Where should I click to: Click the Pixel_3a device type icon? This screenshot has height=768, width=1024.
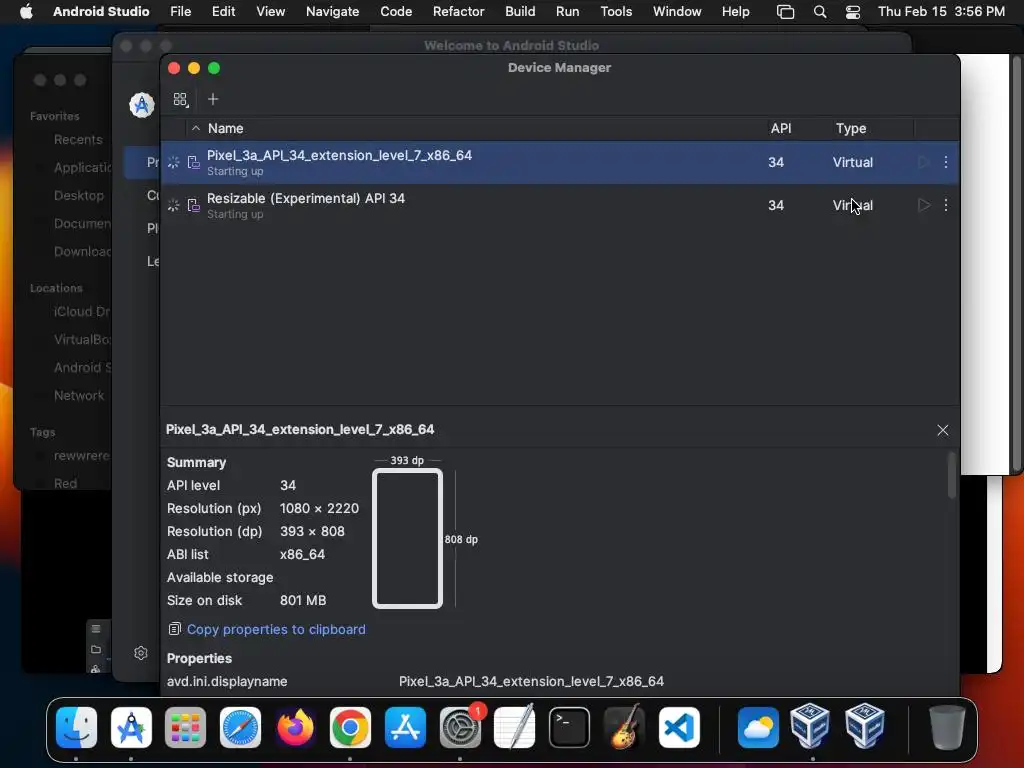click(x=193, y=162)
